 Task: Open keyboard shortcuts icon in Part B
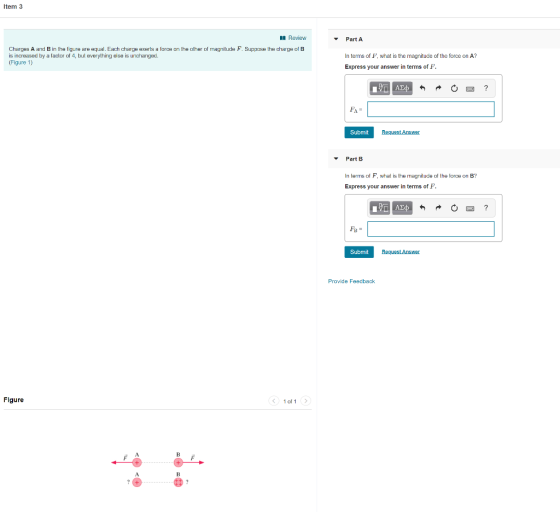470,209
